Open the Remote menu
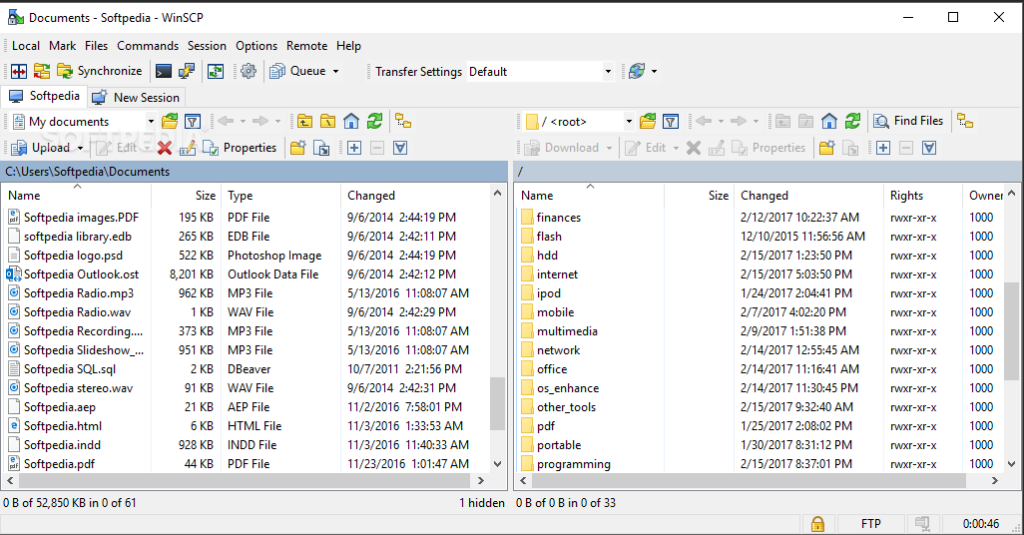This screenshot has width=1024, height=535. (x=306, y=46)
